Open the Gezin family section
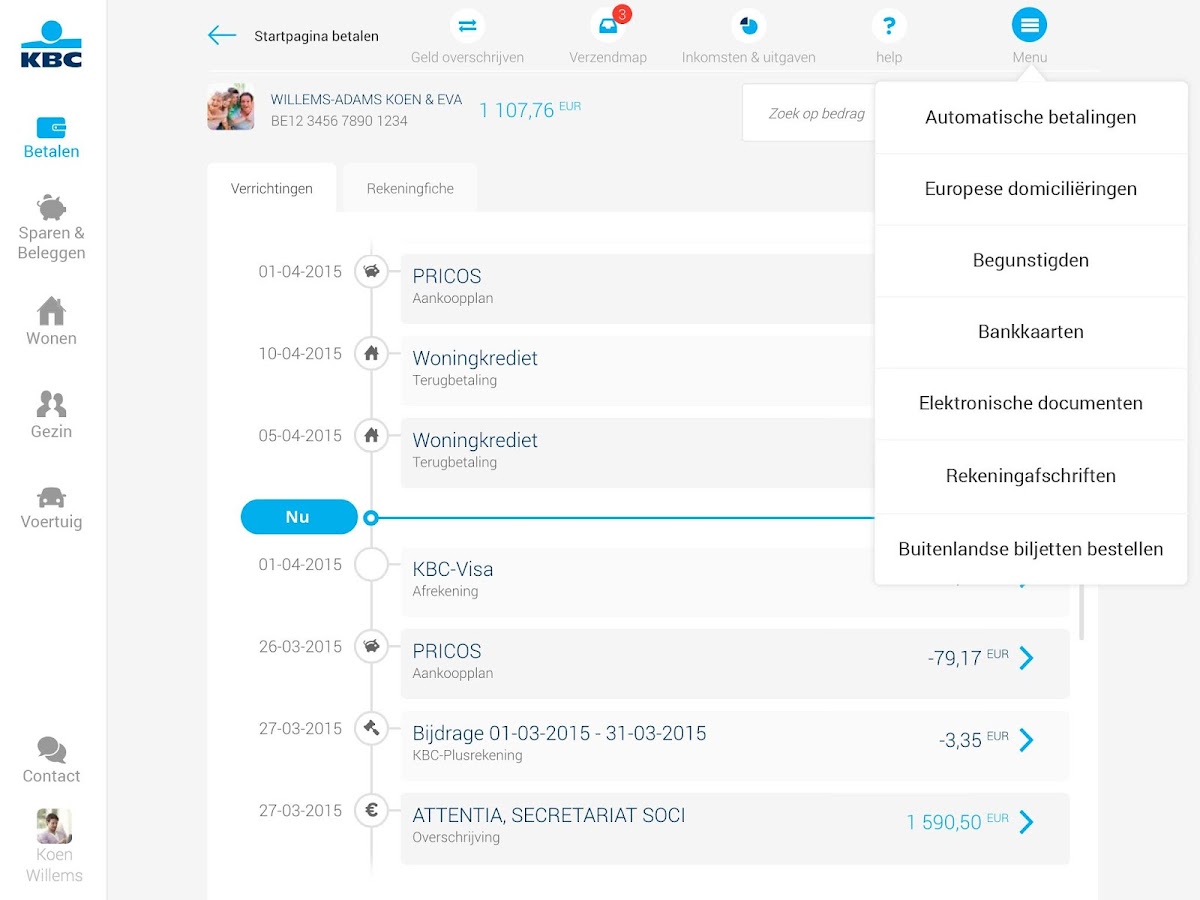1200x900 pixels. [x=51, y=415]
